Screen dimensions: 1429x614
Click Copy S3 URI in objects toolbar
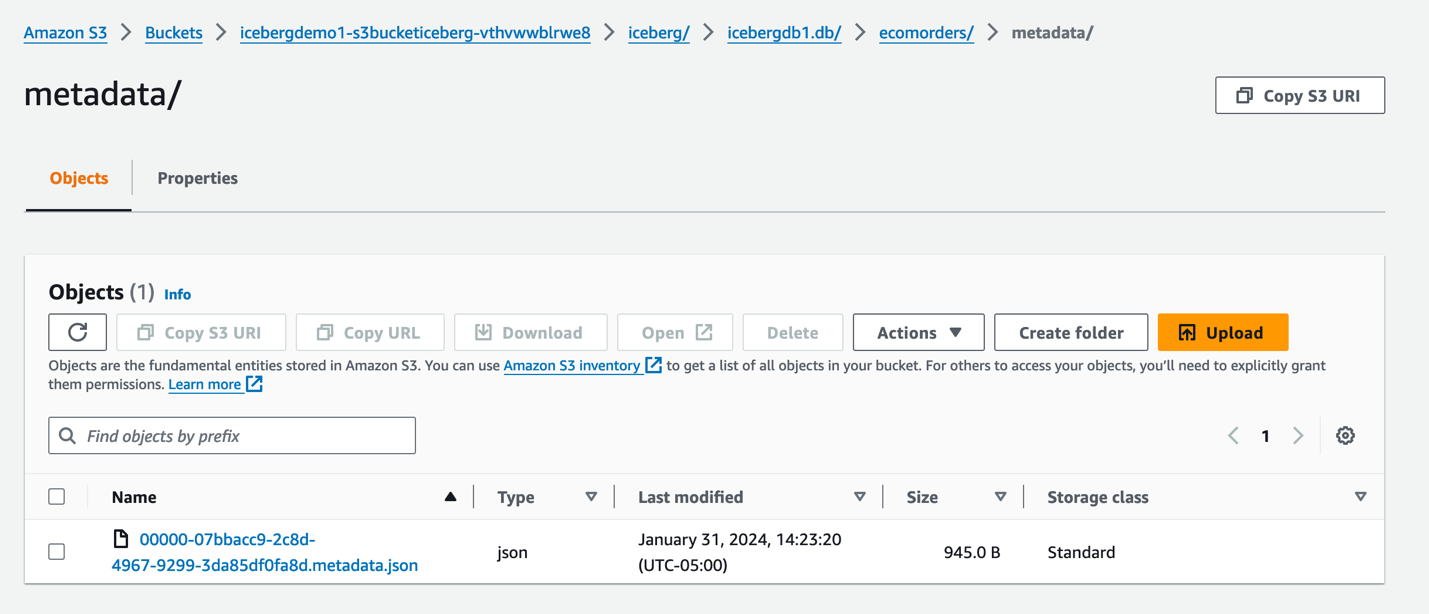[x=201, y=332]
